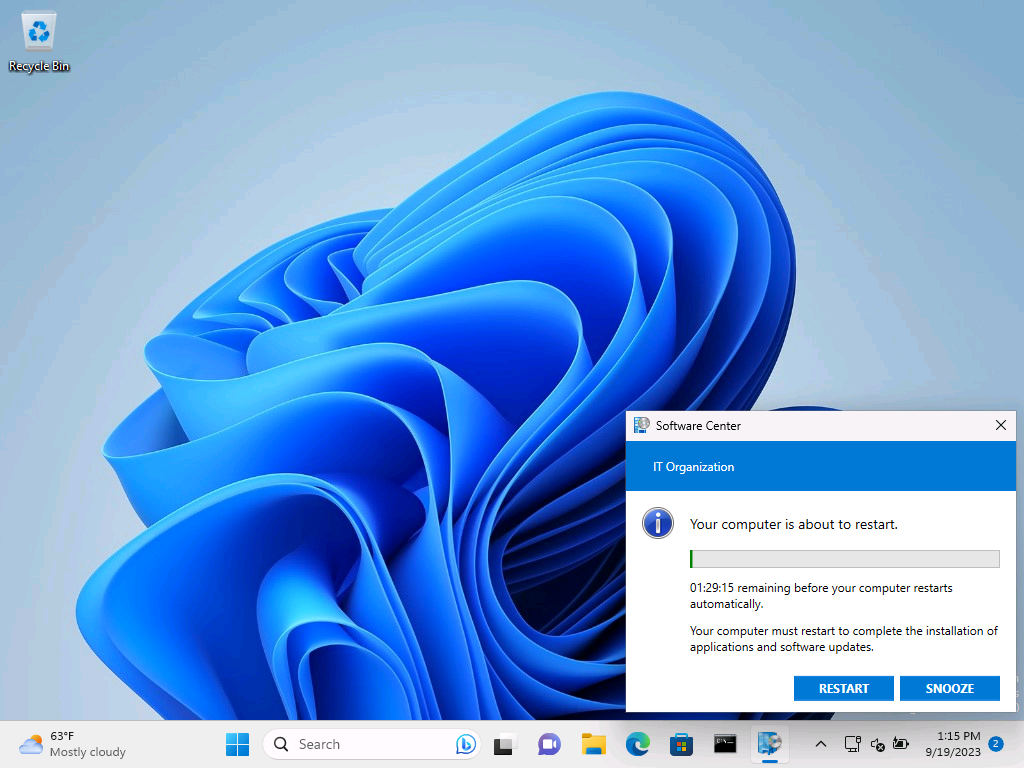Open the weather widget showing 63°F
This screenshot has height=768, width=1024.
[72, 744]
